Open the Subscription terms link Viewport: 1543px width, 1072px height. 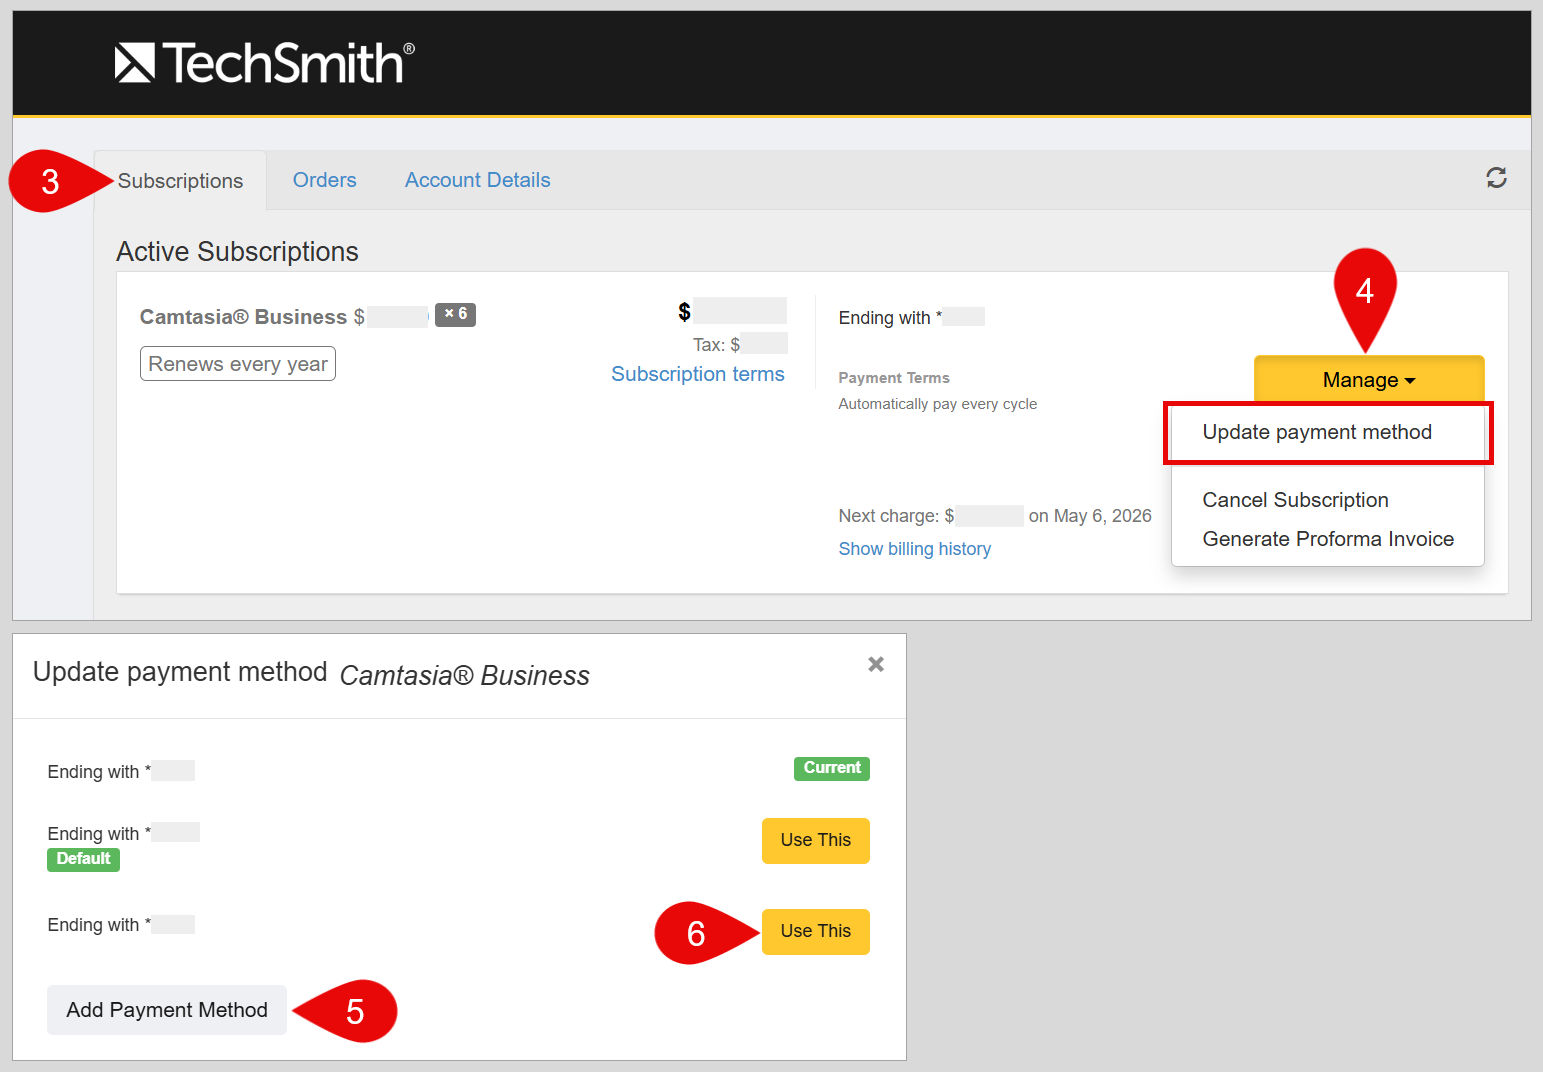tap(698, 374)
